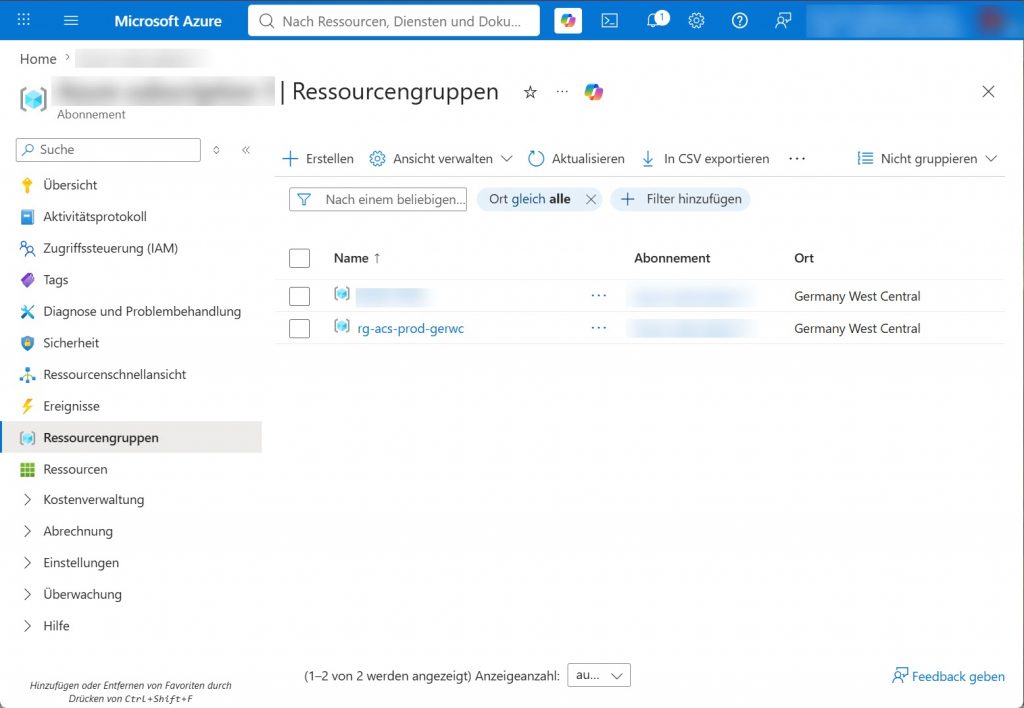Click the filter text field
Screen dimensions: 1024x708
(378, 199)
